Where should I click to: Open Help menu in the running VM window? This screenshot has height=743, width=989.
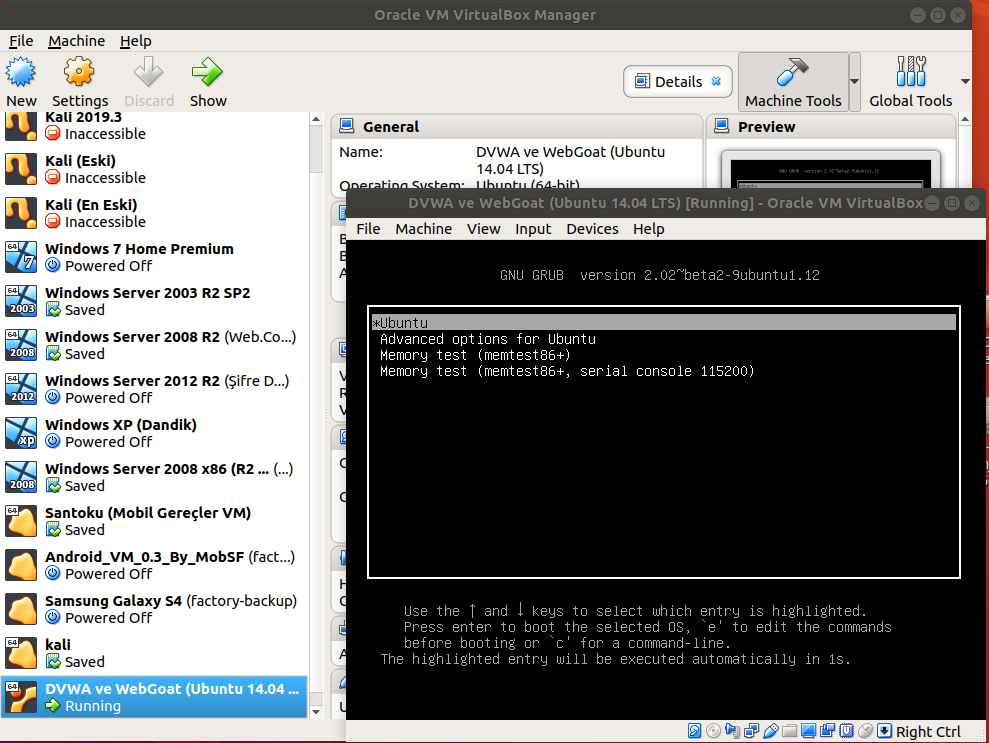pos(648,229)
